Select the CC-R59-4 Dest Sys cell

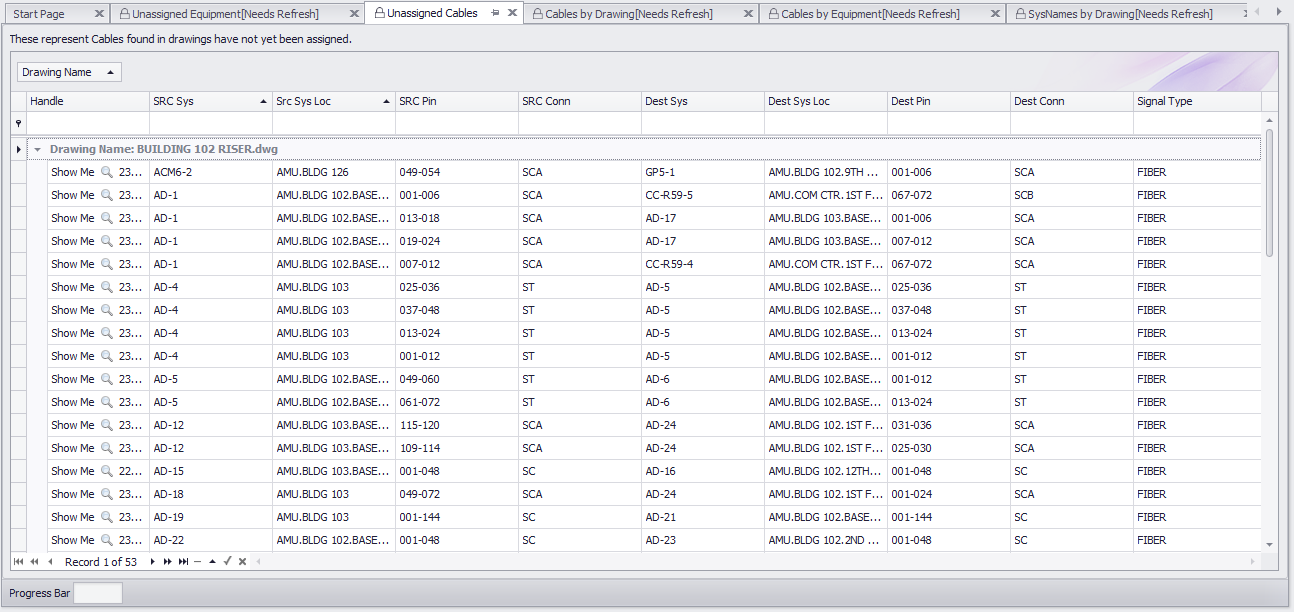point(703,264)
